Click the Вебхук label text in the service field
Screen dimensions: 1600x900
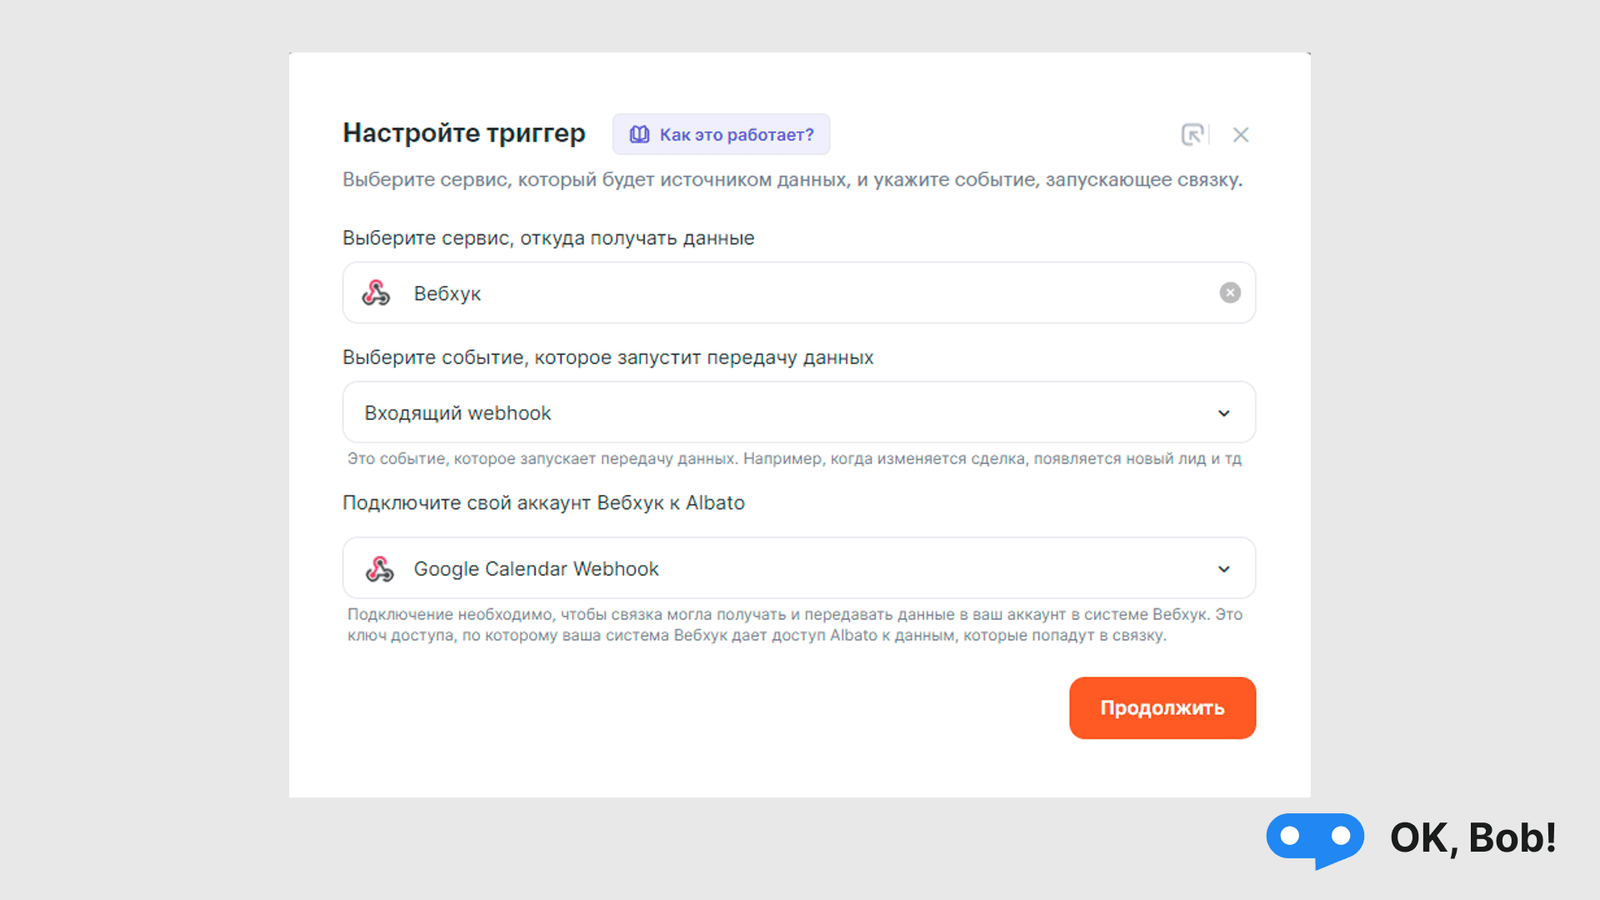pos(447,293)
